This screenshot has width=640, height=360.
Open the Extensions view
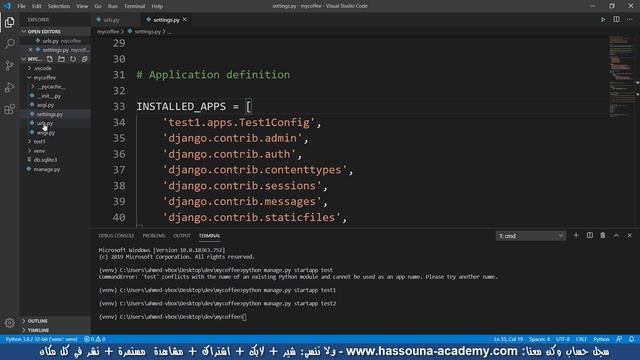(9, 109)
